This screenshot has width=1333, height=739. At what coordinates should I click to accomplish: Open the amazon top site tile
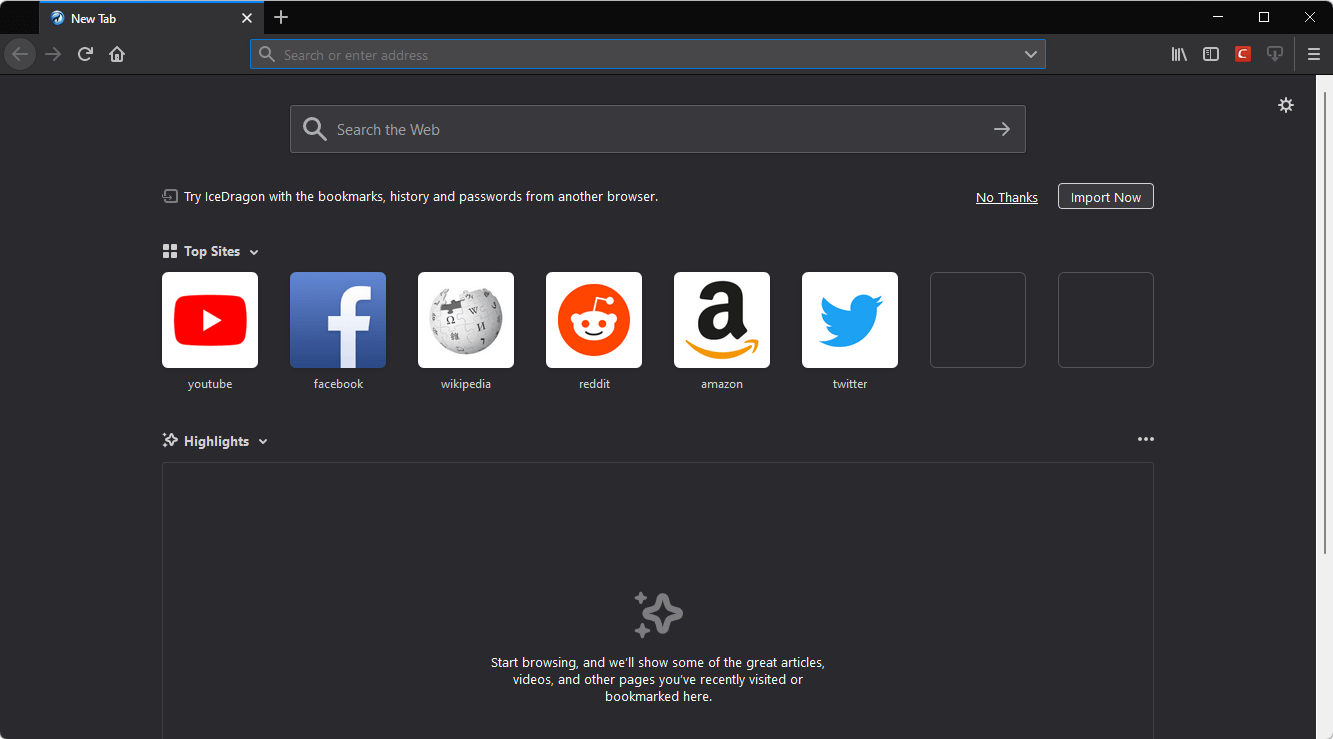click(722, 320)
